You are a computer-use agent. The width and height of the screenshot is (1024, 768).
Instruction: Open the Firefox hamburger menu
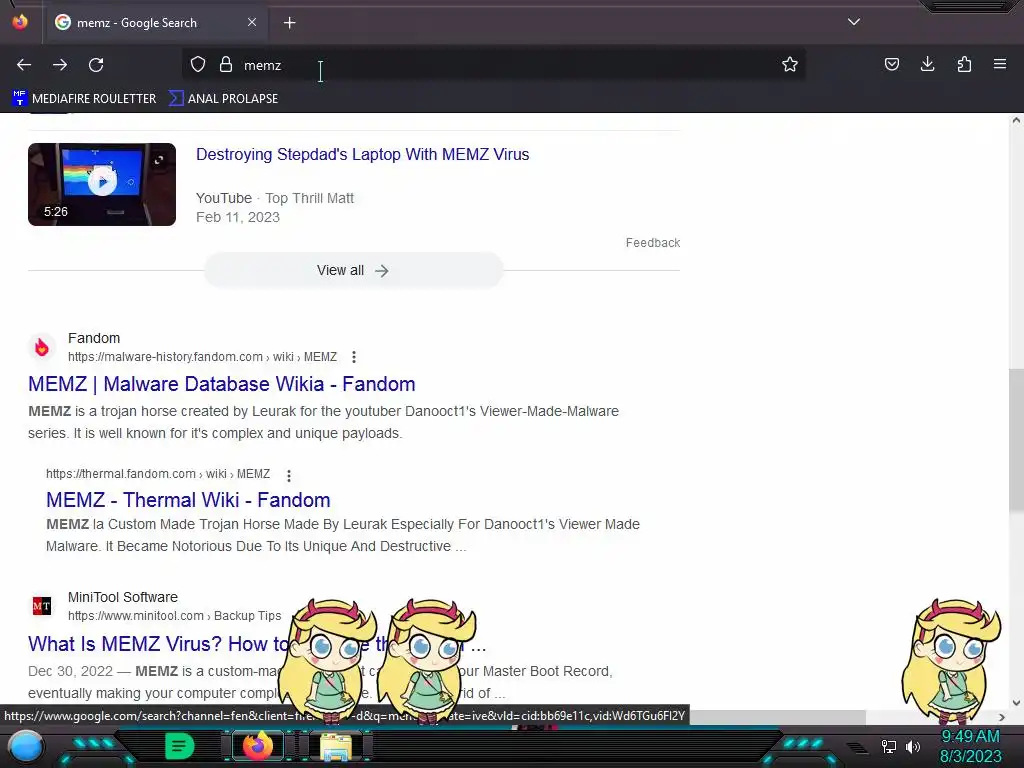[1000, 64]
